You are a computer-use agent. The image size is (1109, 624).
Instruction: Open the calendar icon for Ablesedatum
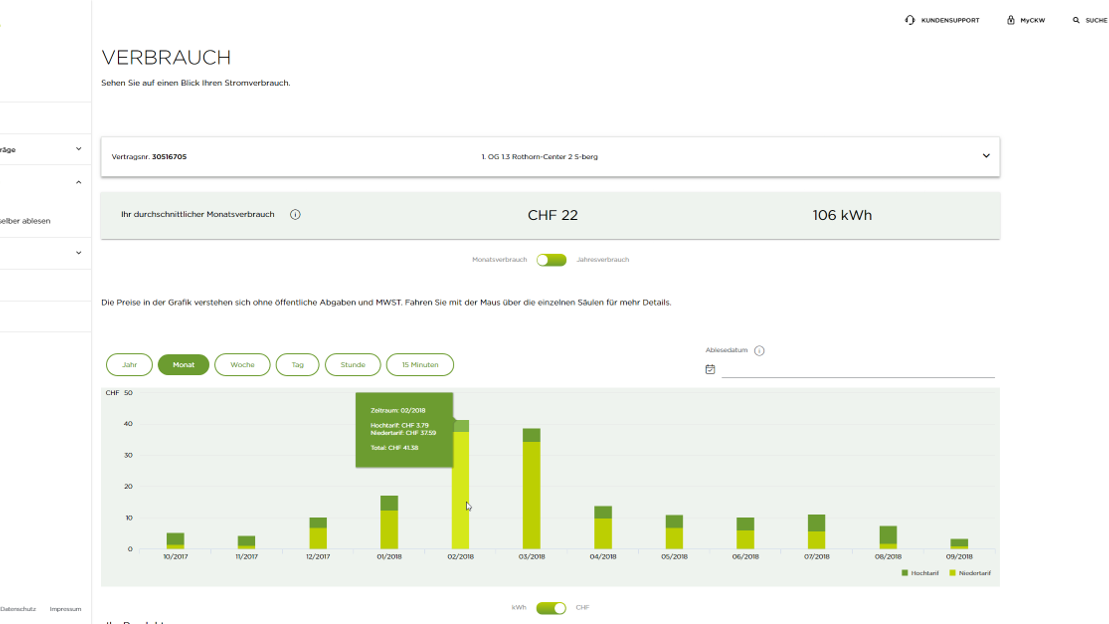710,369
